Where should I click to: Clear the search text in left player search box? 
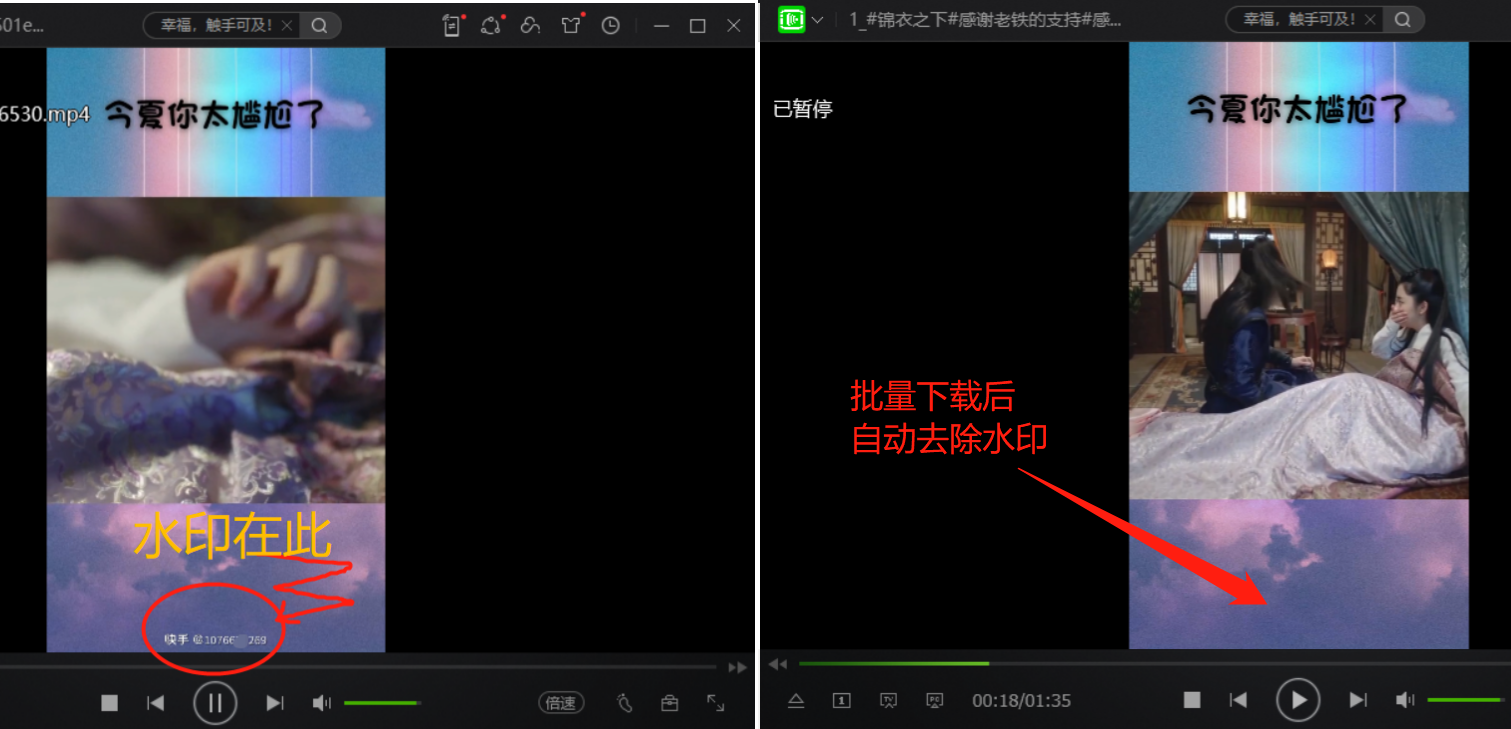coord(288,26)
